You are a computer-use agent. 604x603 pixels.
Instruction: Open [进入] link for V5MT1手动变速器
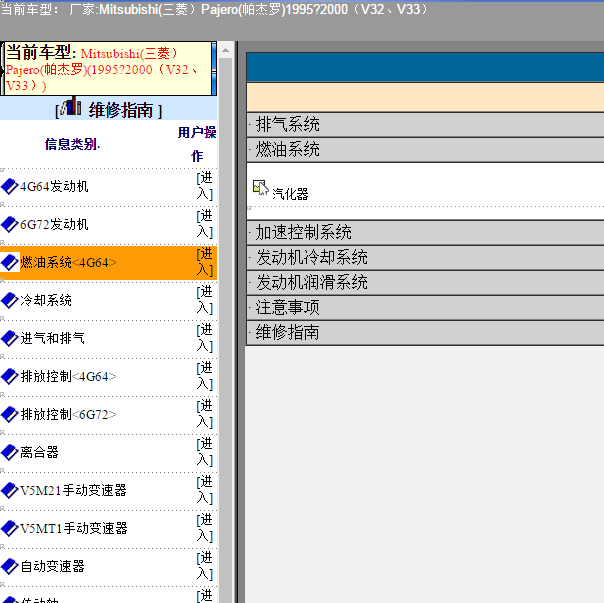point(205,528)
